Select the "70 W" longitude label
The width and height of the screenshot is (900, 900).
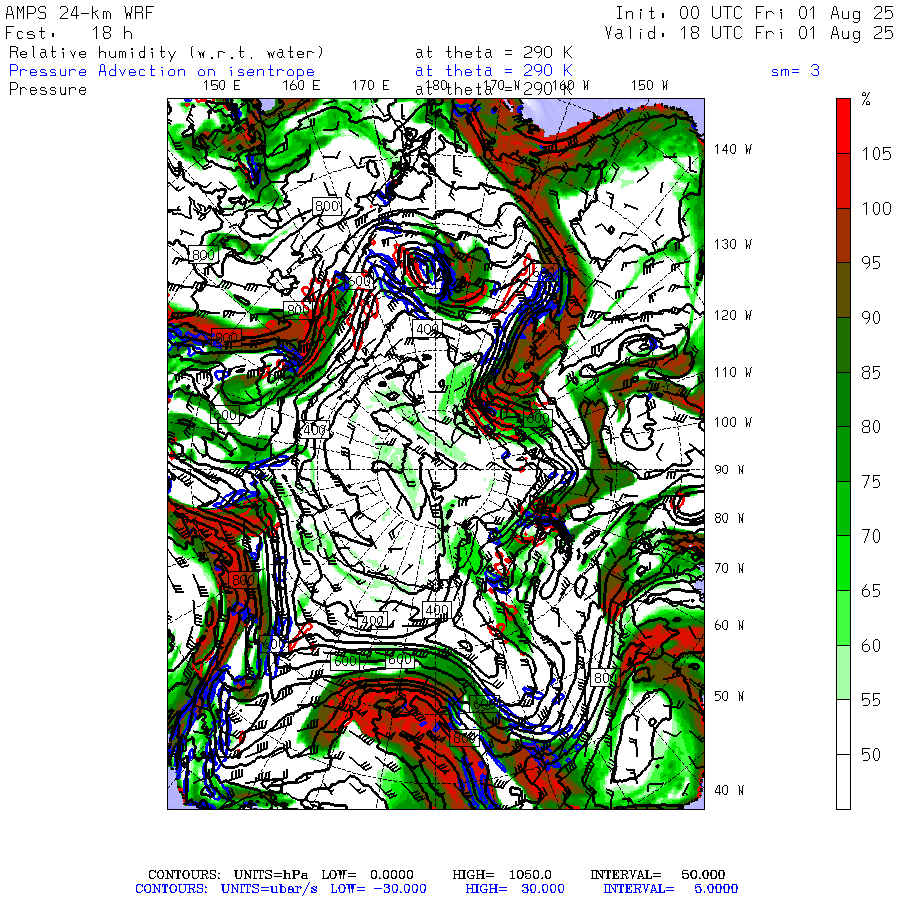(729, 568)
